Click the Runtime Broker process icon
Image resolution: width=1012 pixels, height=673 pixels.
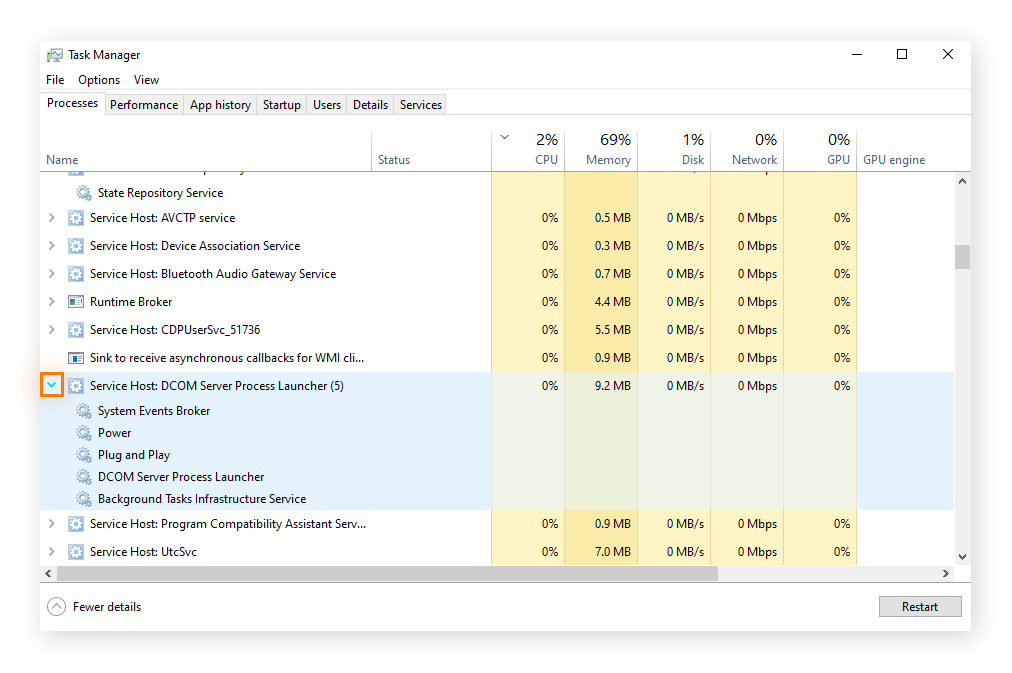(75, 302)
